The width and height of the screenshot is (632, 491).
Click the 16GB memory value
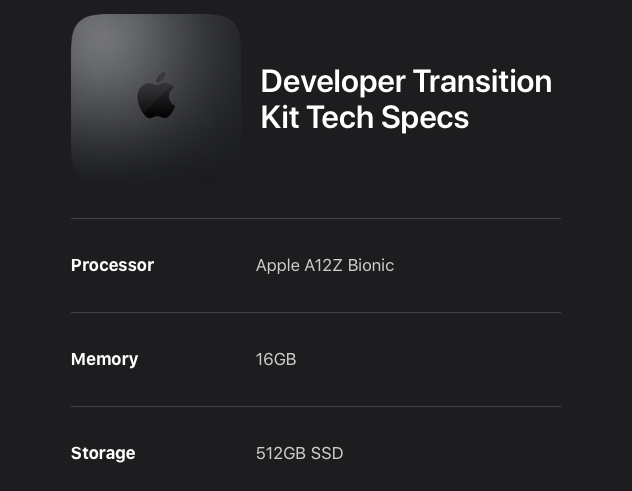[x=276, y=360]
